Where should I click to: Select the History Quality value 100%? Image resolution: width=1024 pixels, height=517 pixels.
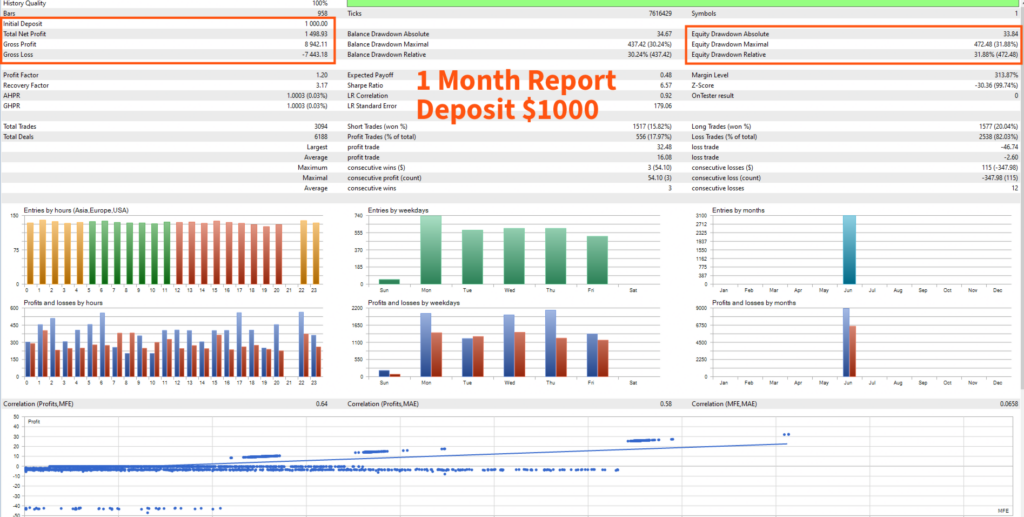click(x=320, y=3)
